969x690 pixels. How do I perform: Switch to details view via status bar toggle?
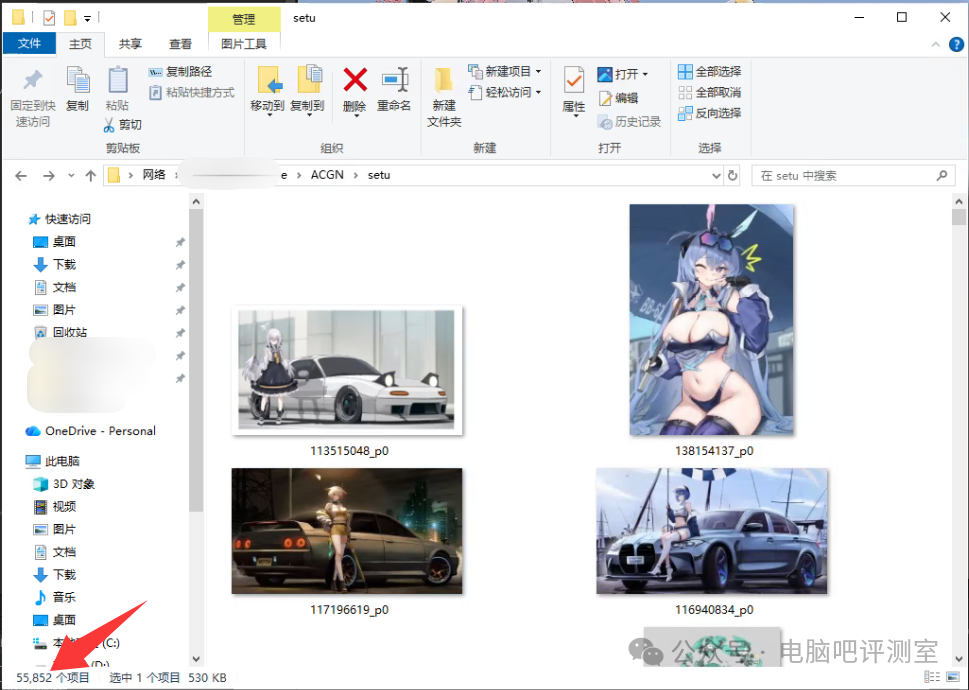(930, 676)
